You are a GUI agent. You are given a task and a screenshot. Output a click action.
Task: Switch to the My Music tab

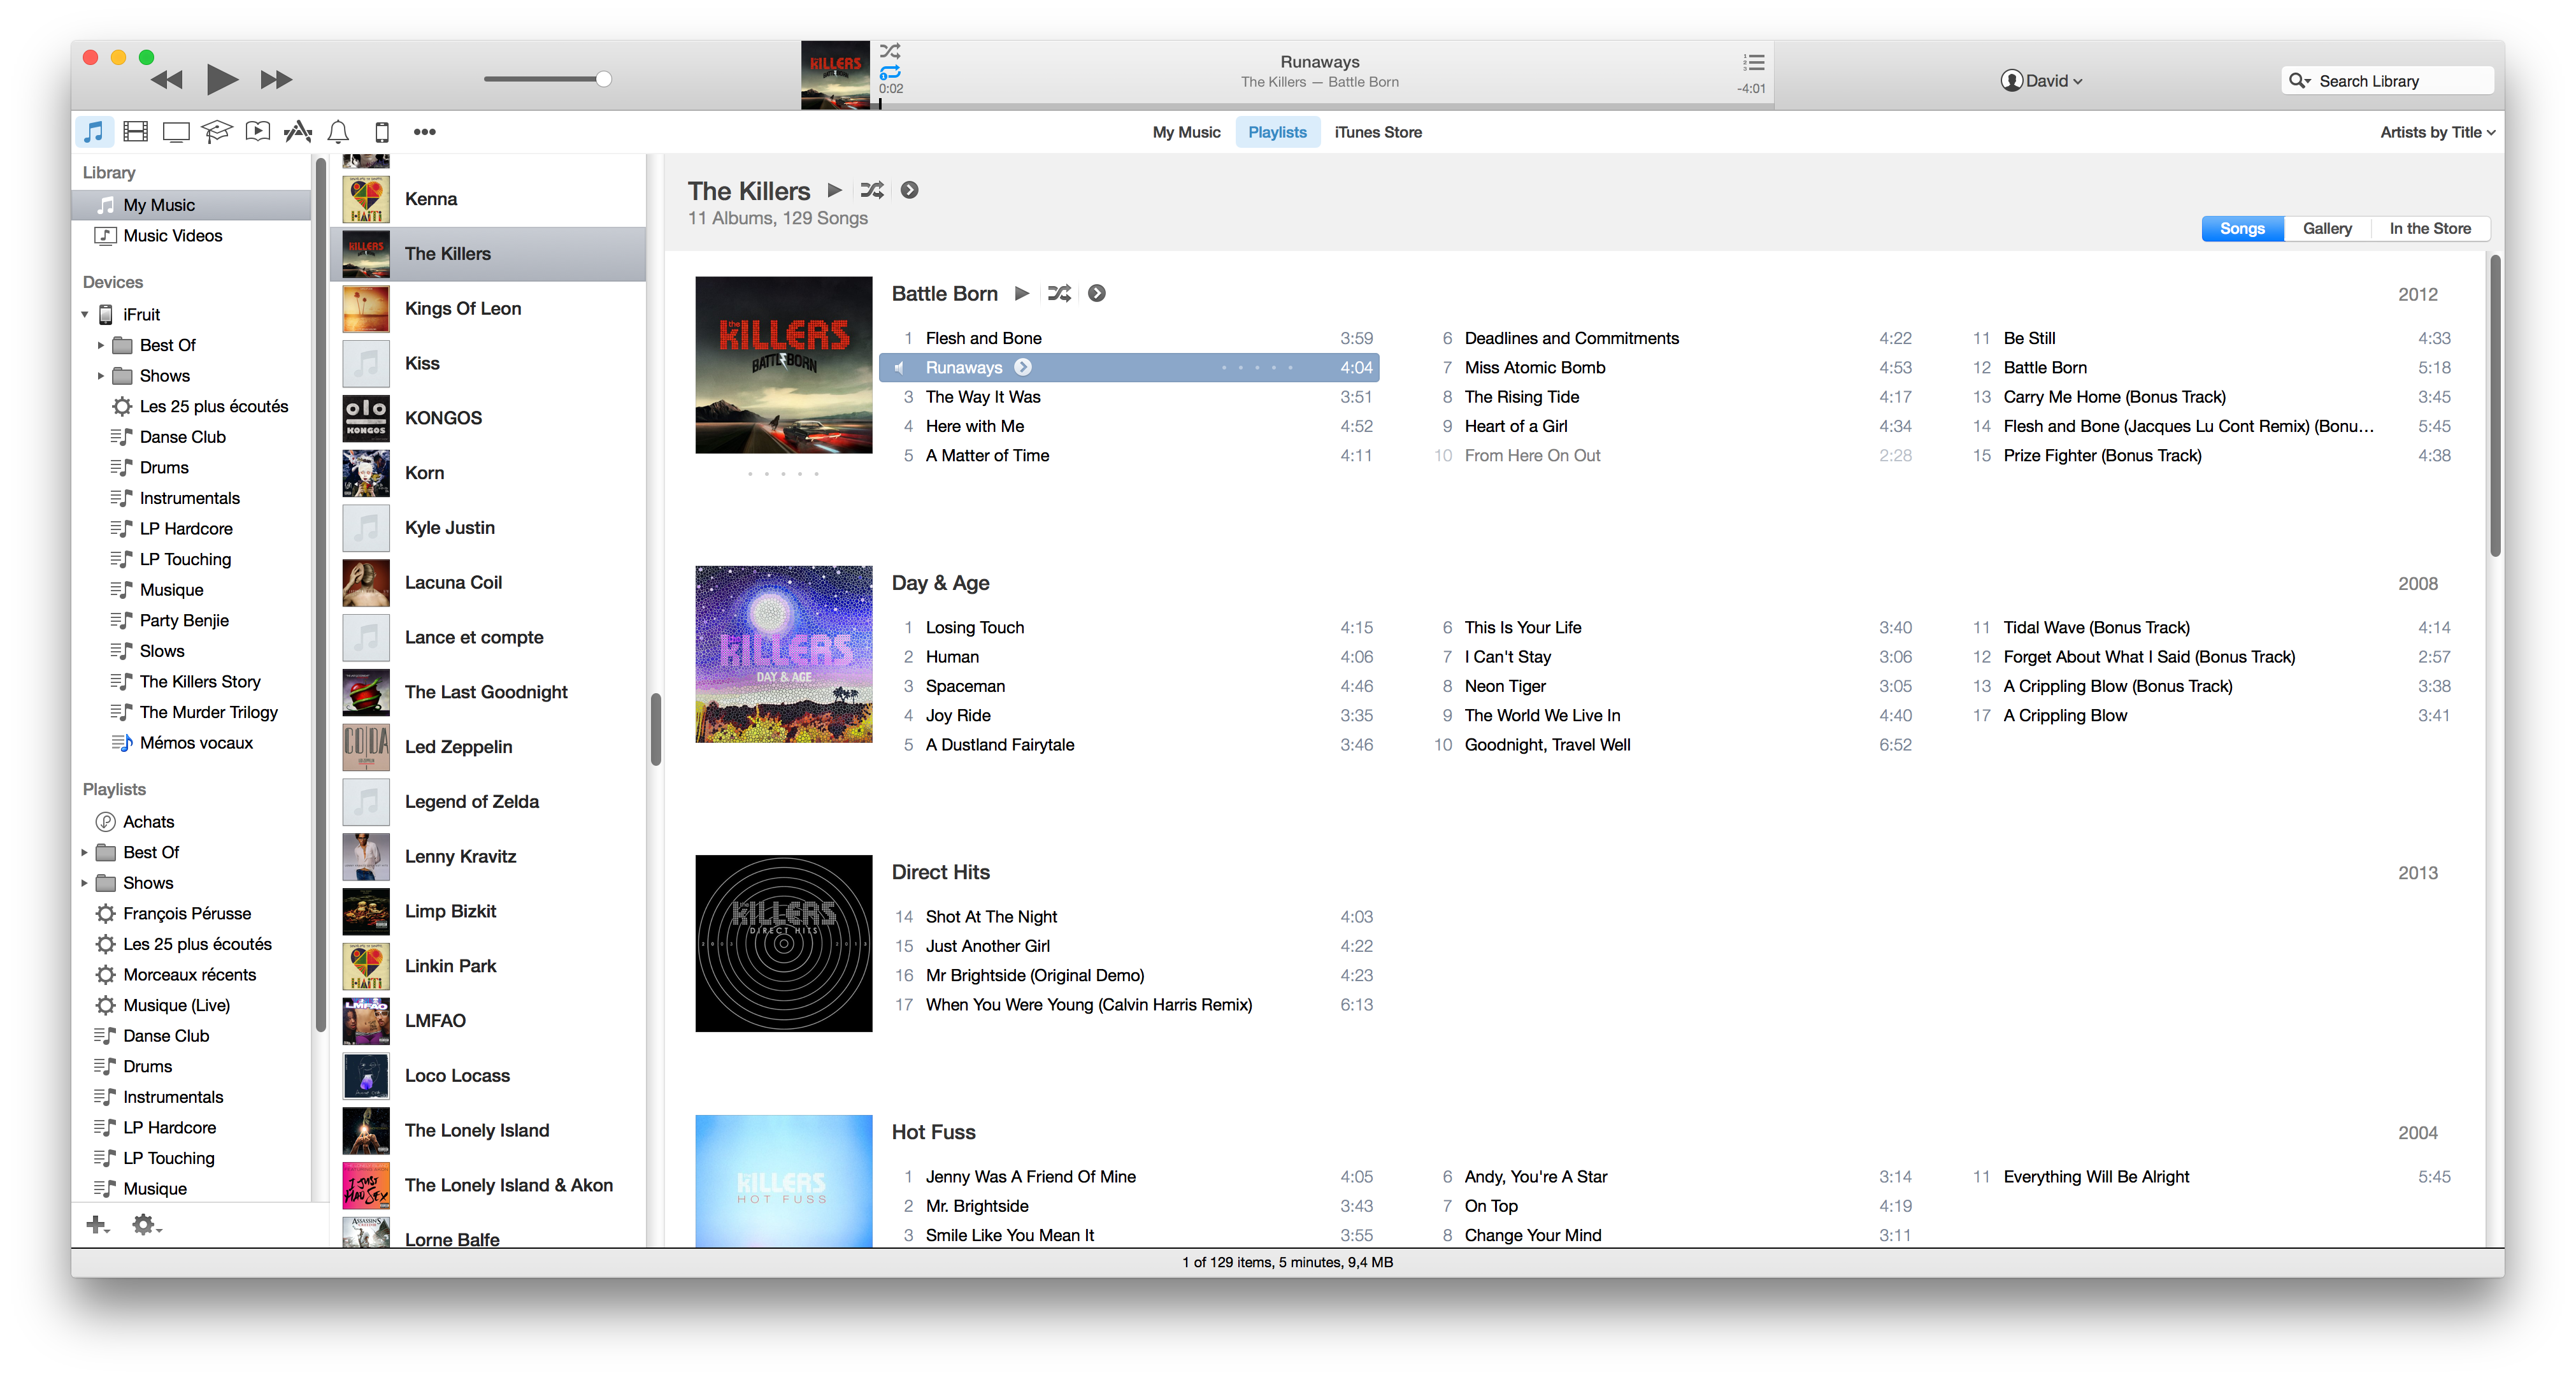1186,132
